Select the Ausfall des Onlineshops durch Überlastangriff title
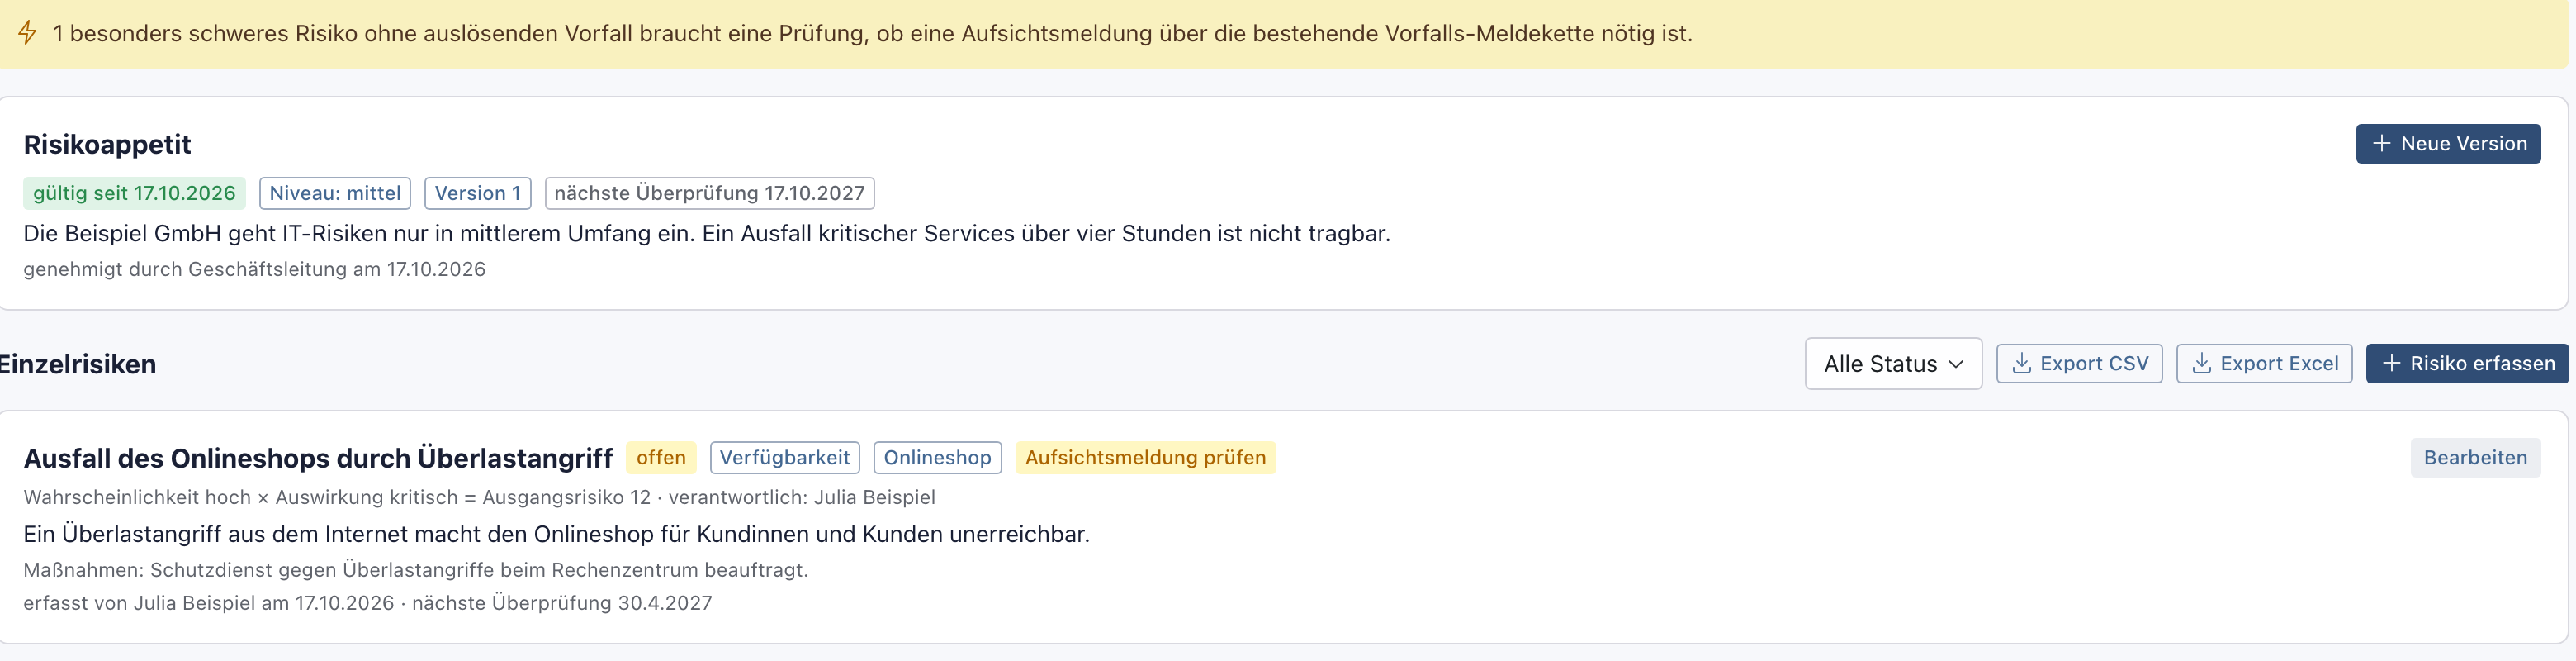The width and height of the screenshot is (2576, 661). click(318, 458)
